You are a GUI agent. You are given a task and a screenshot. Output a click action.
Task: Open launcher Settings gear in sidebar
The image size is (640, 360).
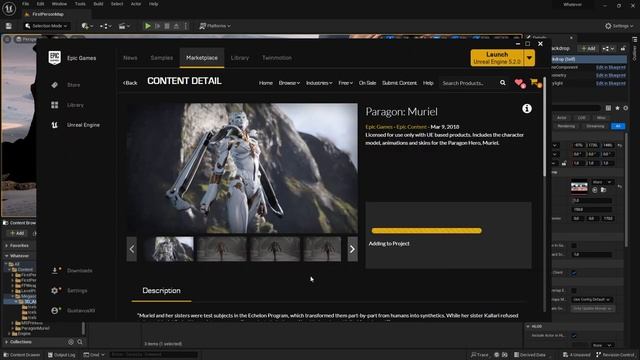coord(55,291)
